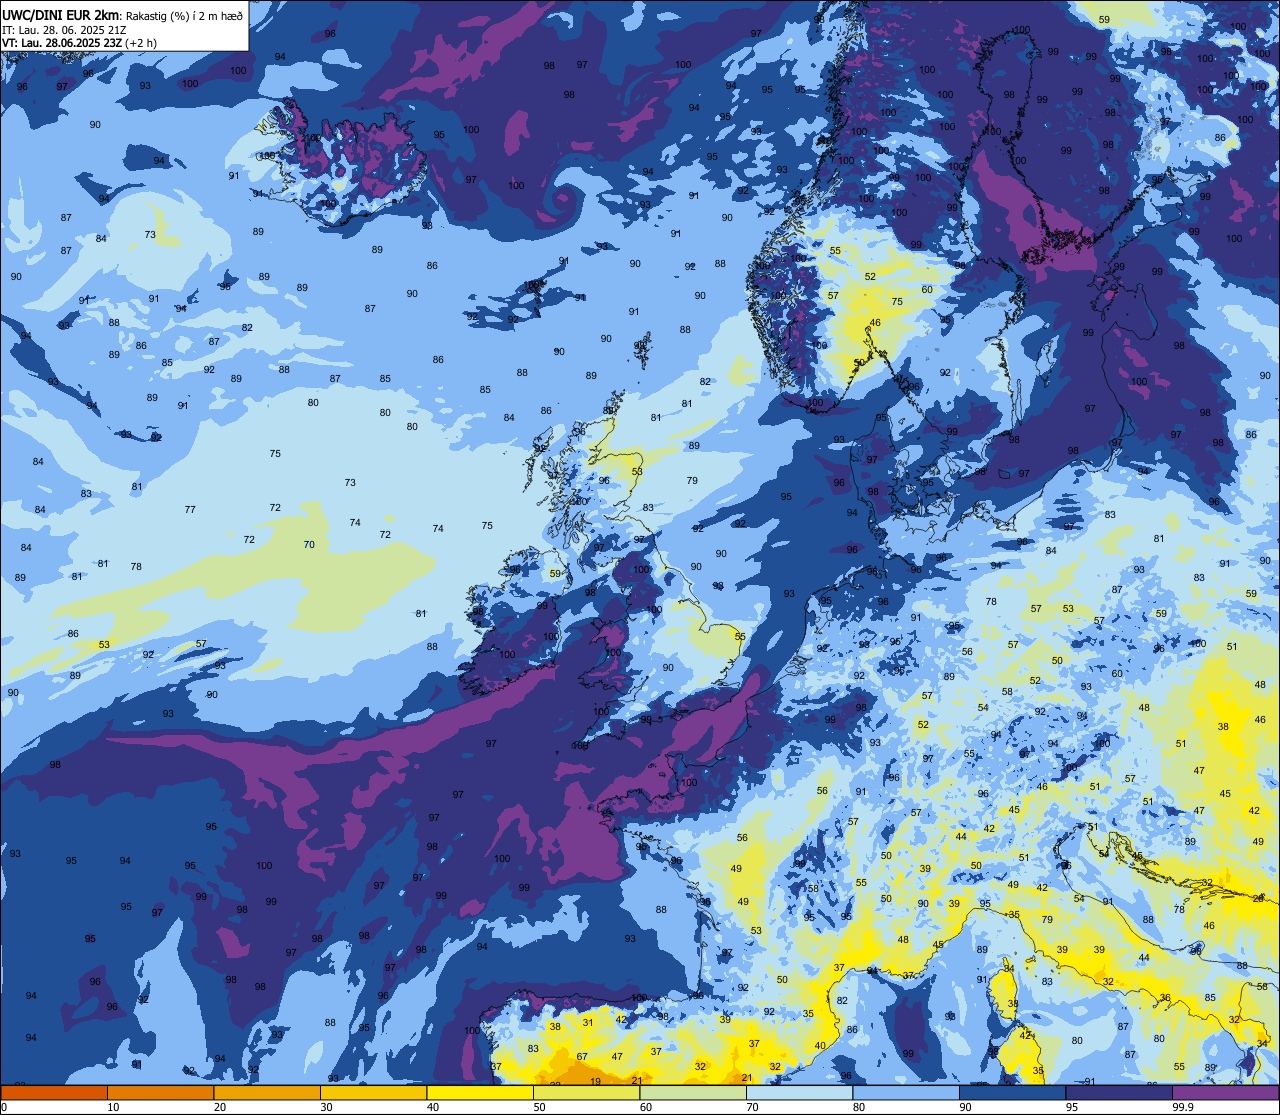Click the legend label '60'

pos(646,1107)
